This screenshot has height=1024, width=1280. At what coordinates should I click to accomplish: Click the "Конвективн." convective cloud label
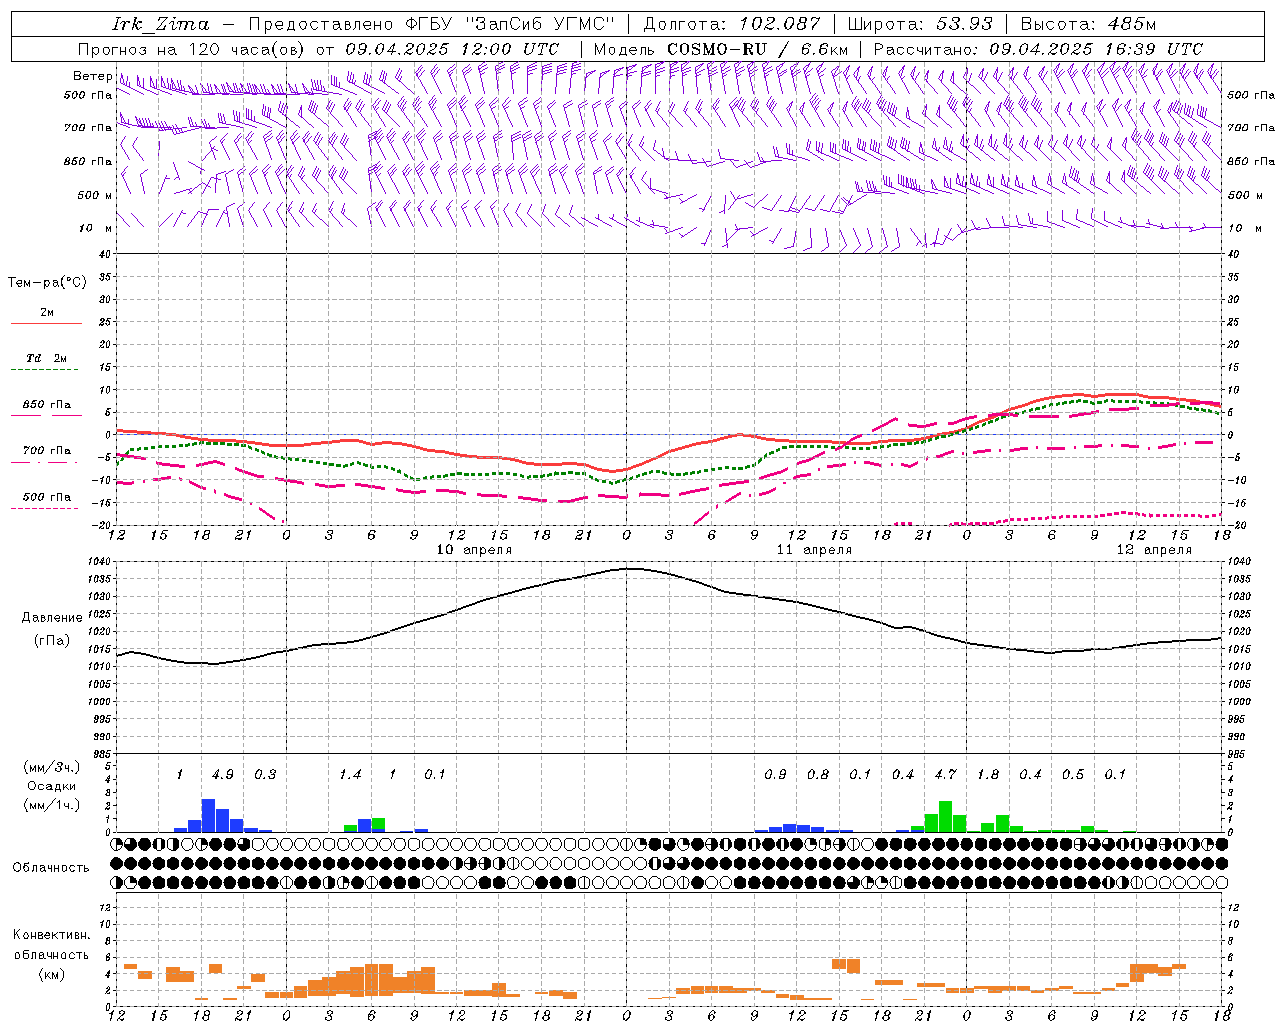coord(51,935)
